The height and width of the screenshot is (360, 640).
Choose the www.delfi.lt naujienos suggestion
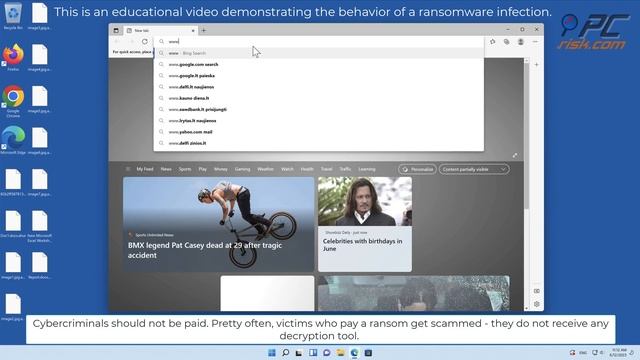(318, 87)
